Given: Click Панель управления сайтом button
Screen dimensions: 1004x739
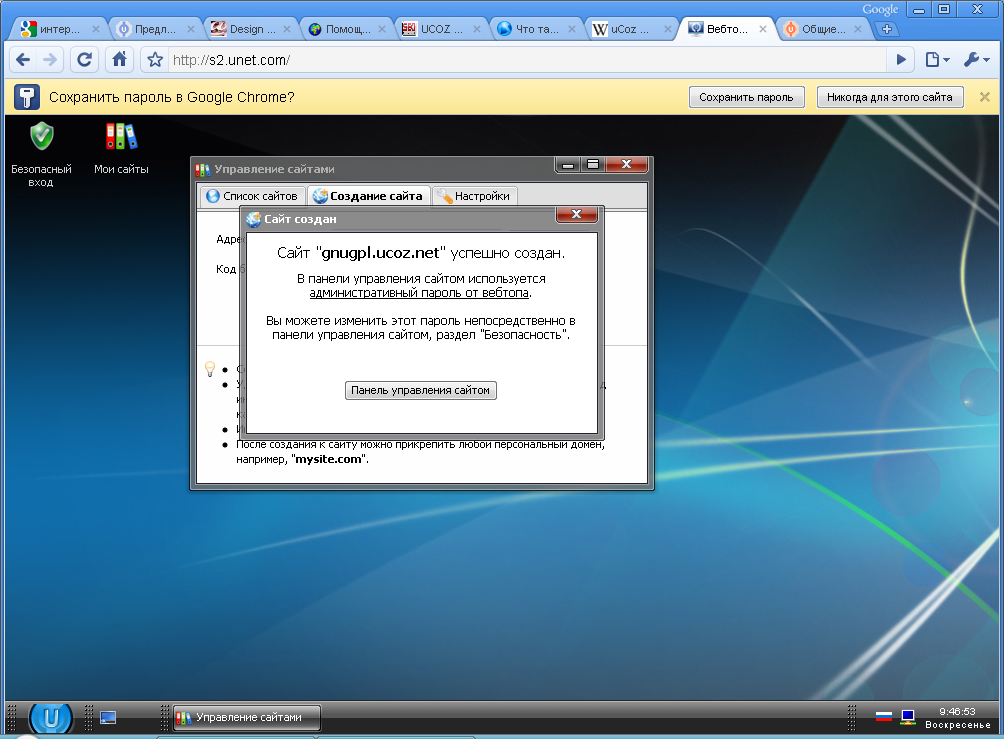Looking at the screenshot, I should [x=421, y=390].
